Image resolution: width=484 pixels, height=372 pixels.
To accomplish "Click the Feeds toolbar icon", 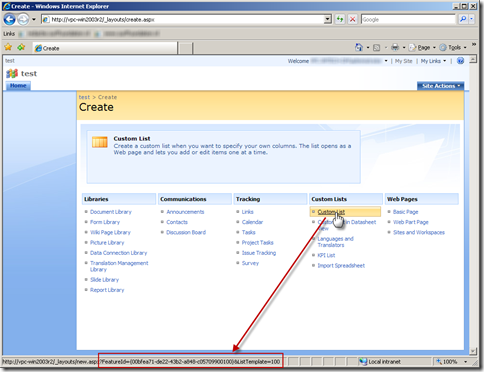I will 376,48.
